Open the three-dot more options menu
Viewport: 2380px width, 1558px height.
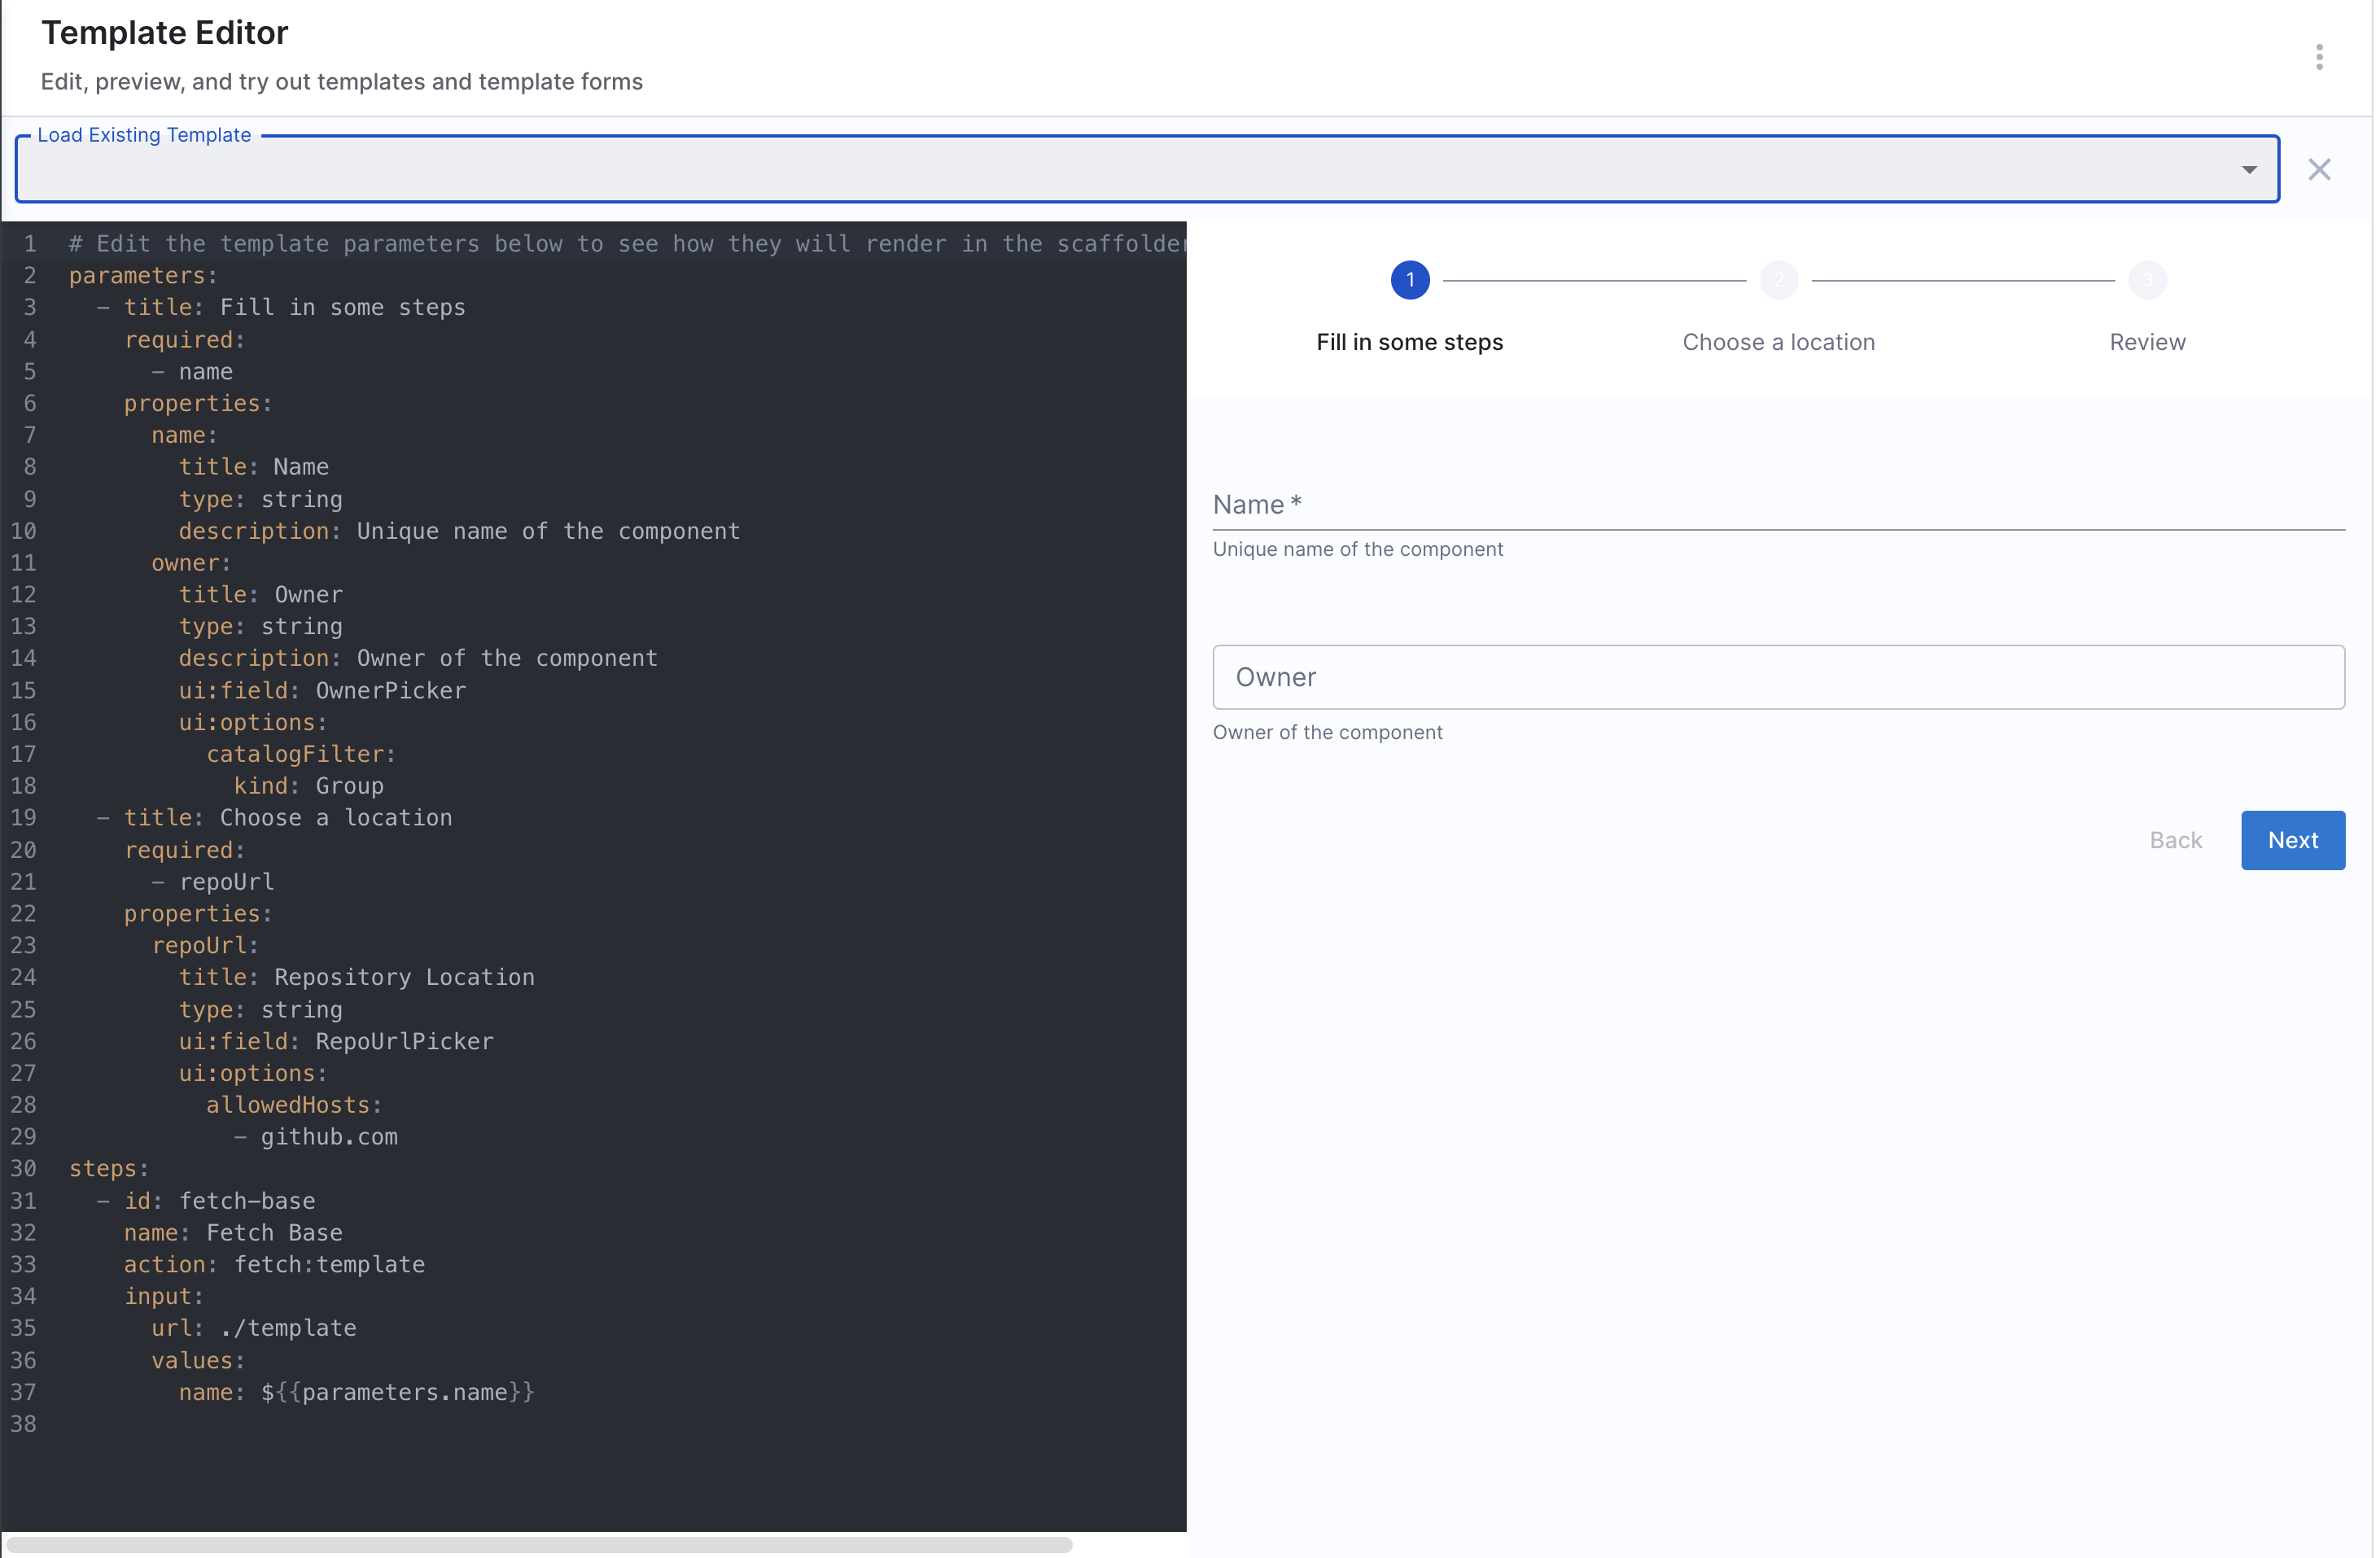pos(2318,57)
